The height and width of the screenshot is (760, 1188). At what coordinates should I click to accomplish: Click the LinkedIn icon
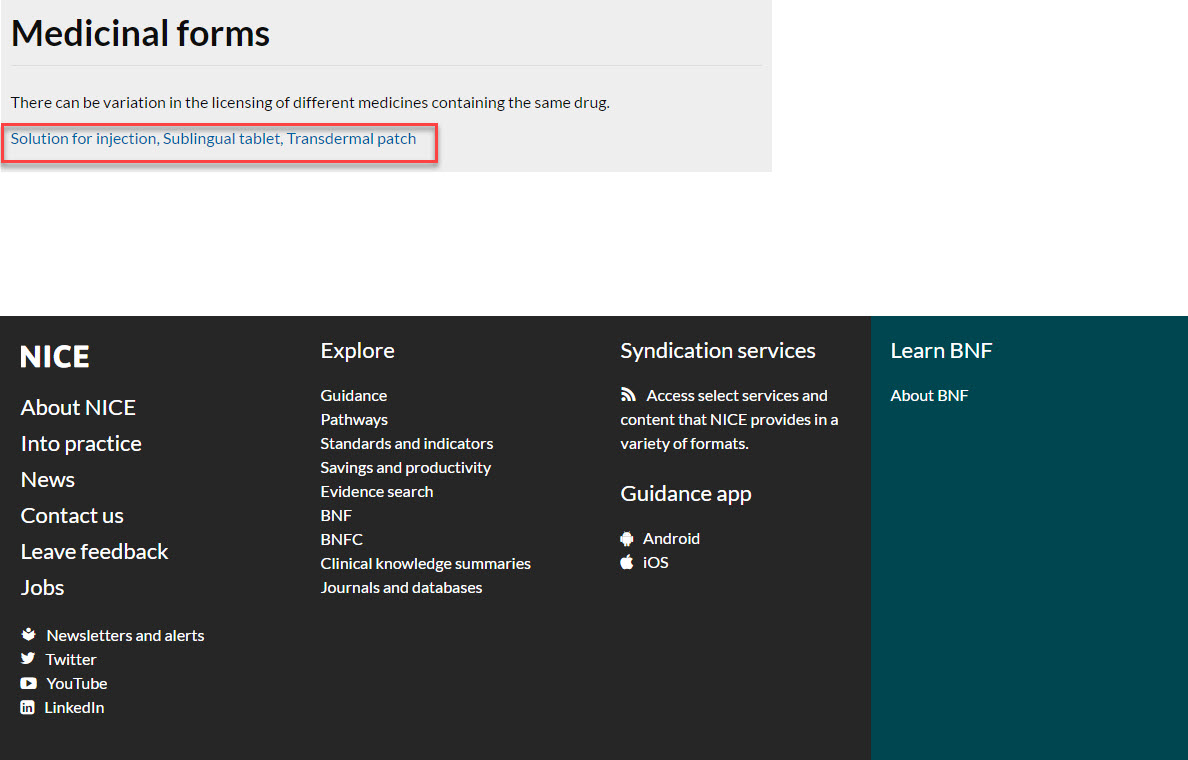click(x=28, y=707)
